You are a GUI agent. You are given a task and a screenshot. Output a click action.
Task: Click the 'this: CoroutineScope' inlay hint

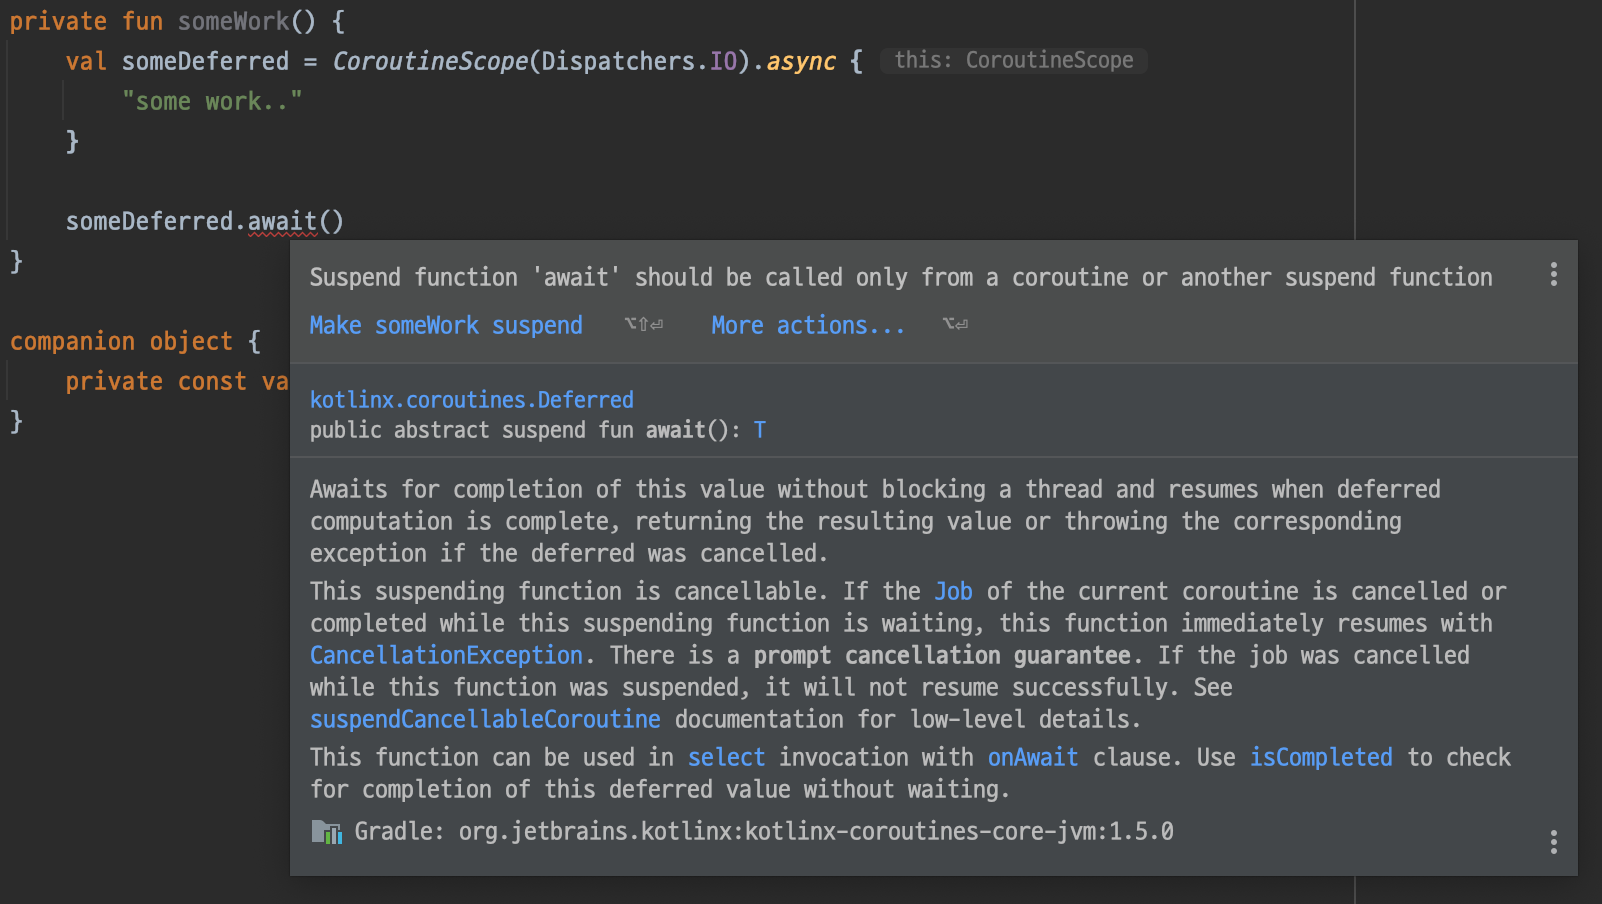click(x=1013, y=60)
